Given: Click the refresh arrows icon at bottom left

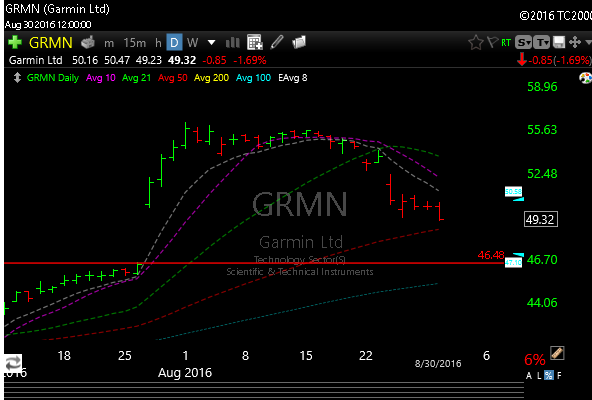Looking at the screenshot, I should [x=13, y=363].
